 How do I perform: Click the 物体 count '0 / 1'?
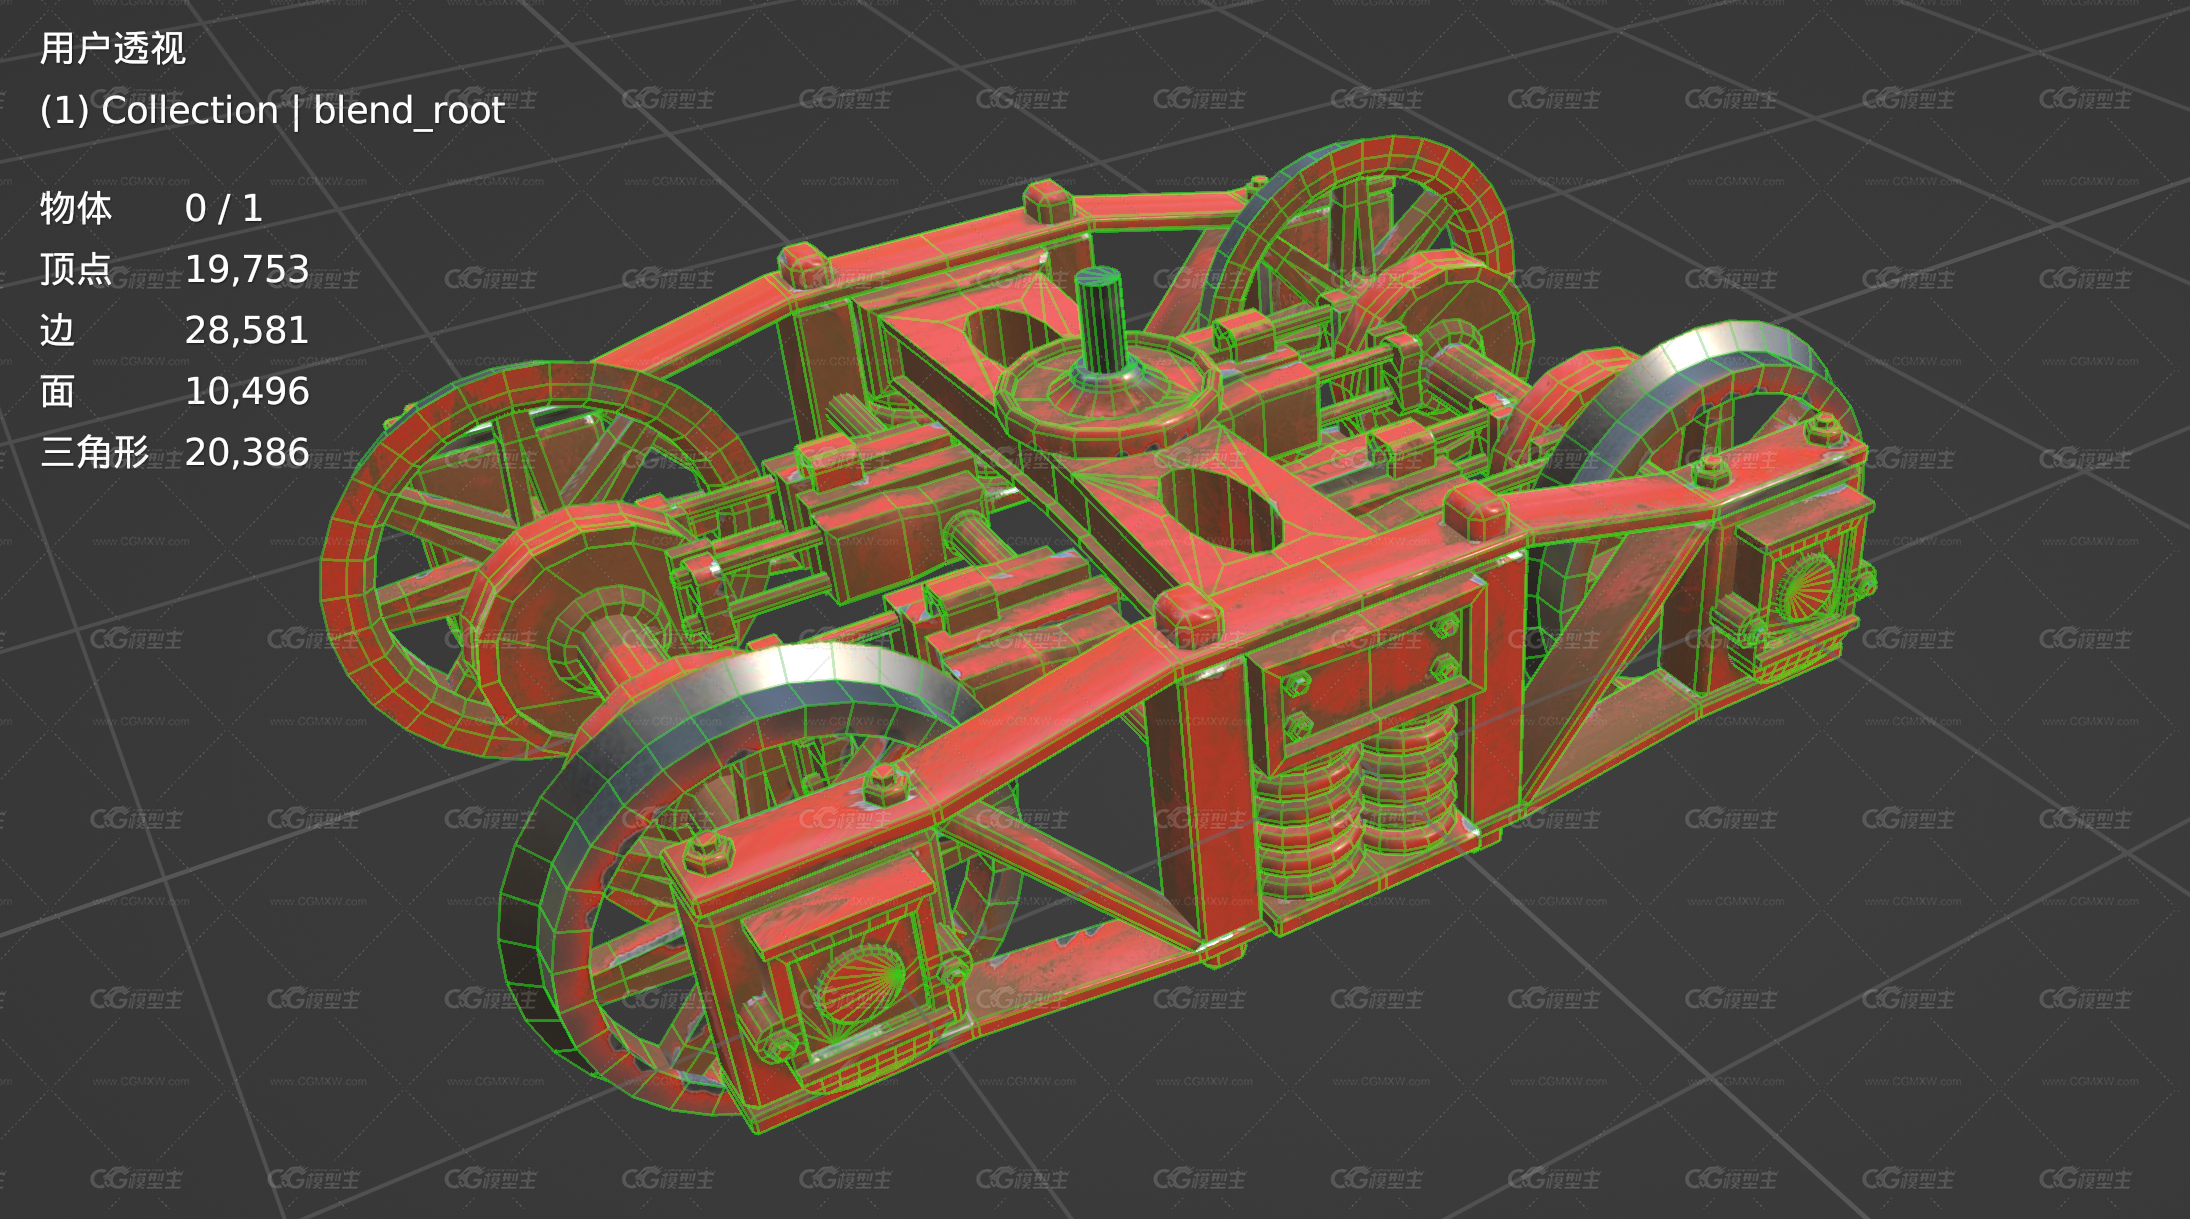(224, 208)
